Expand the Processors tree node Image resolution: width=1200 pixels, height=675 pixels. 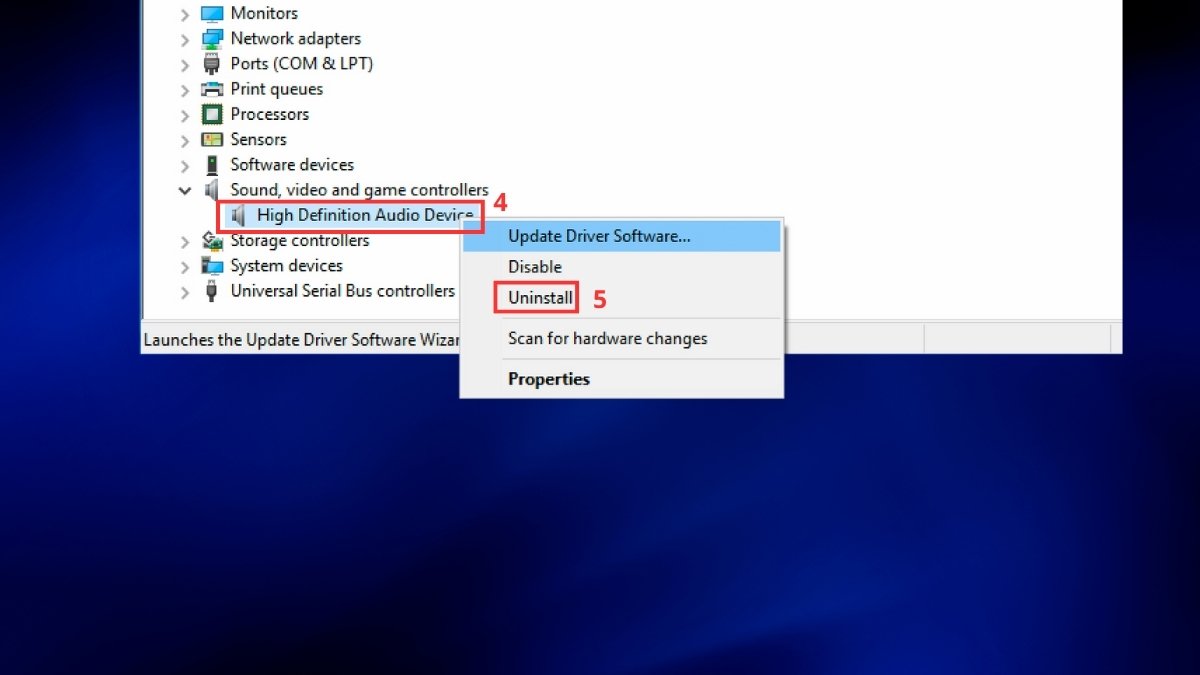coord(185,114)
